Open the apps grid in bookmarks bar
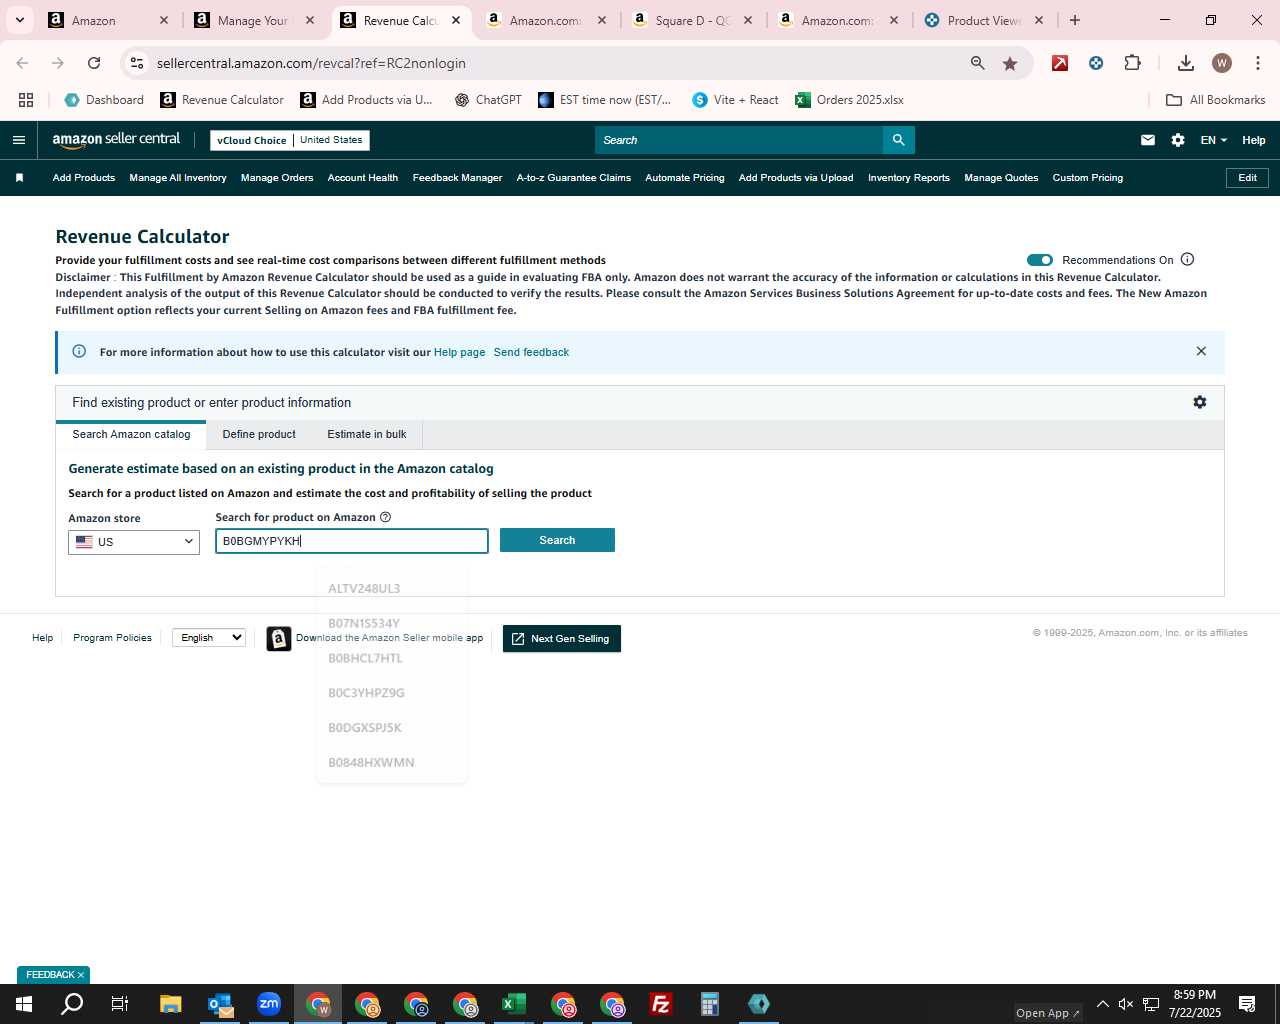 26,100
